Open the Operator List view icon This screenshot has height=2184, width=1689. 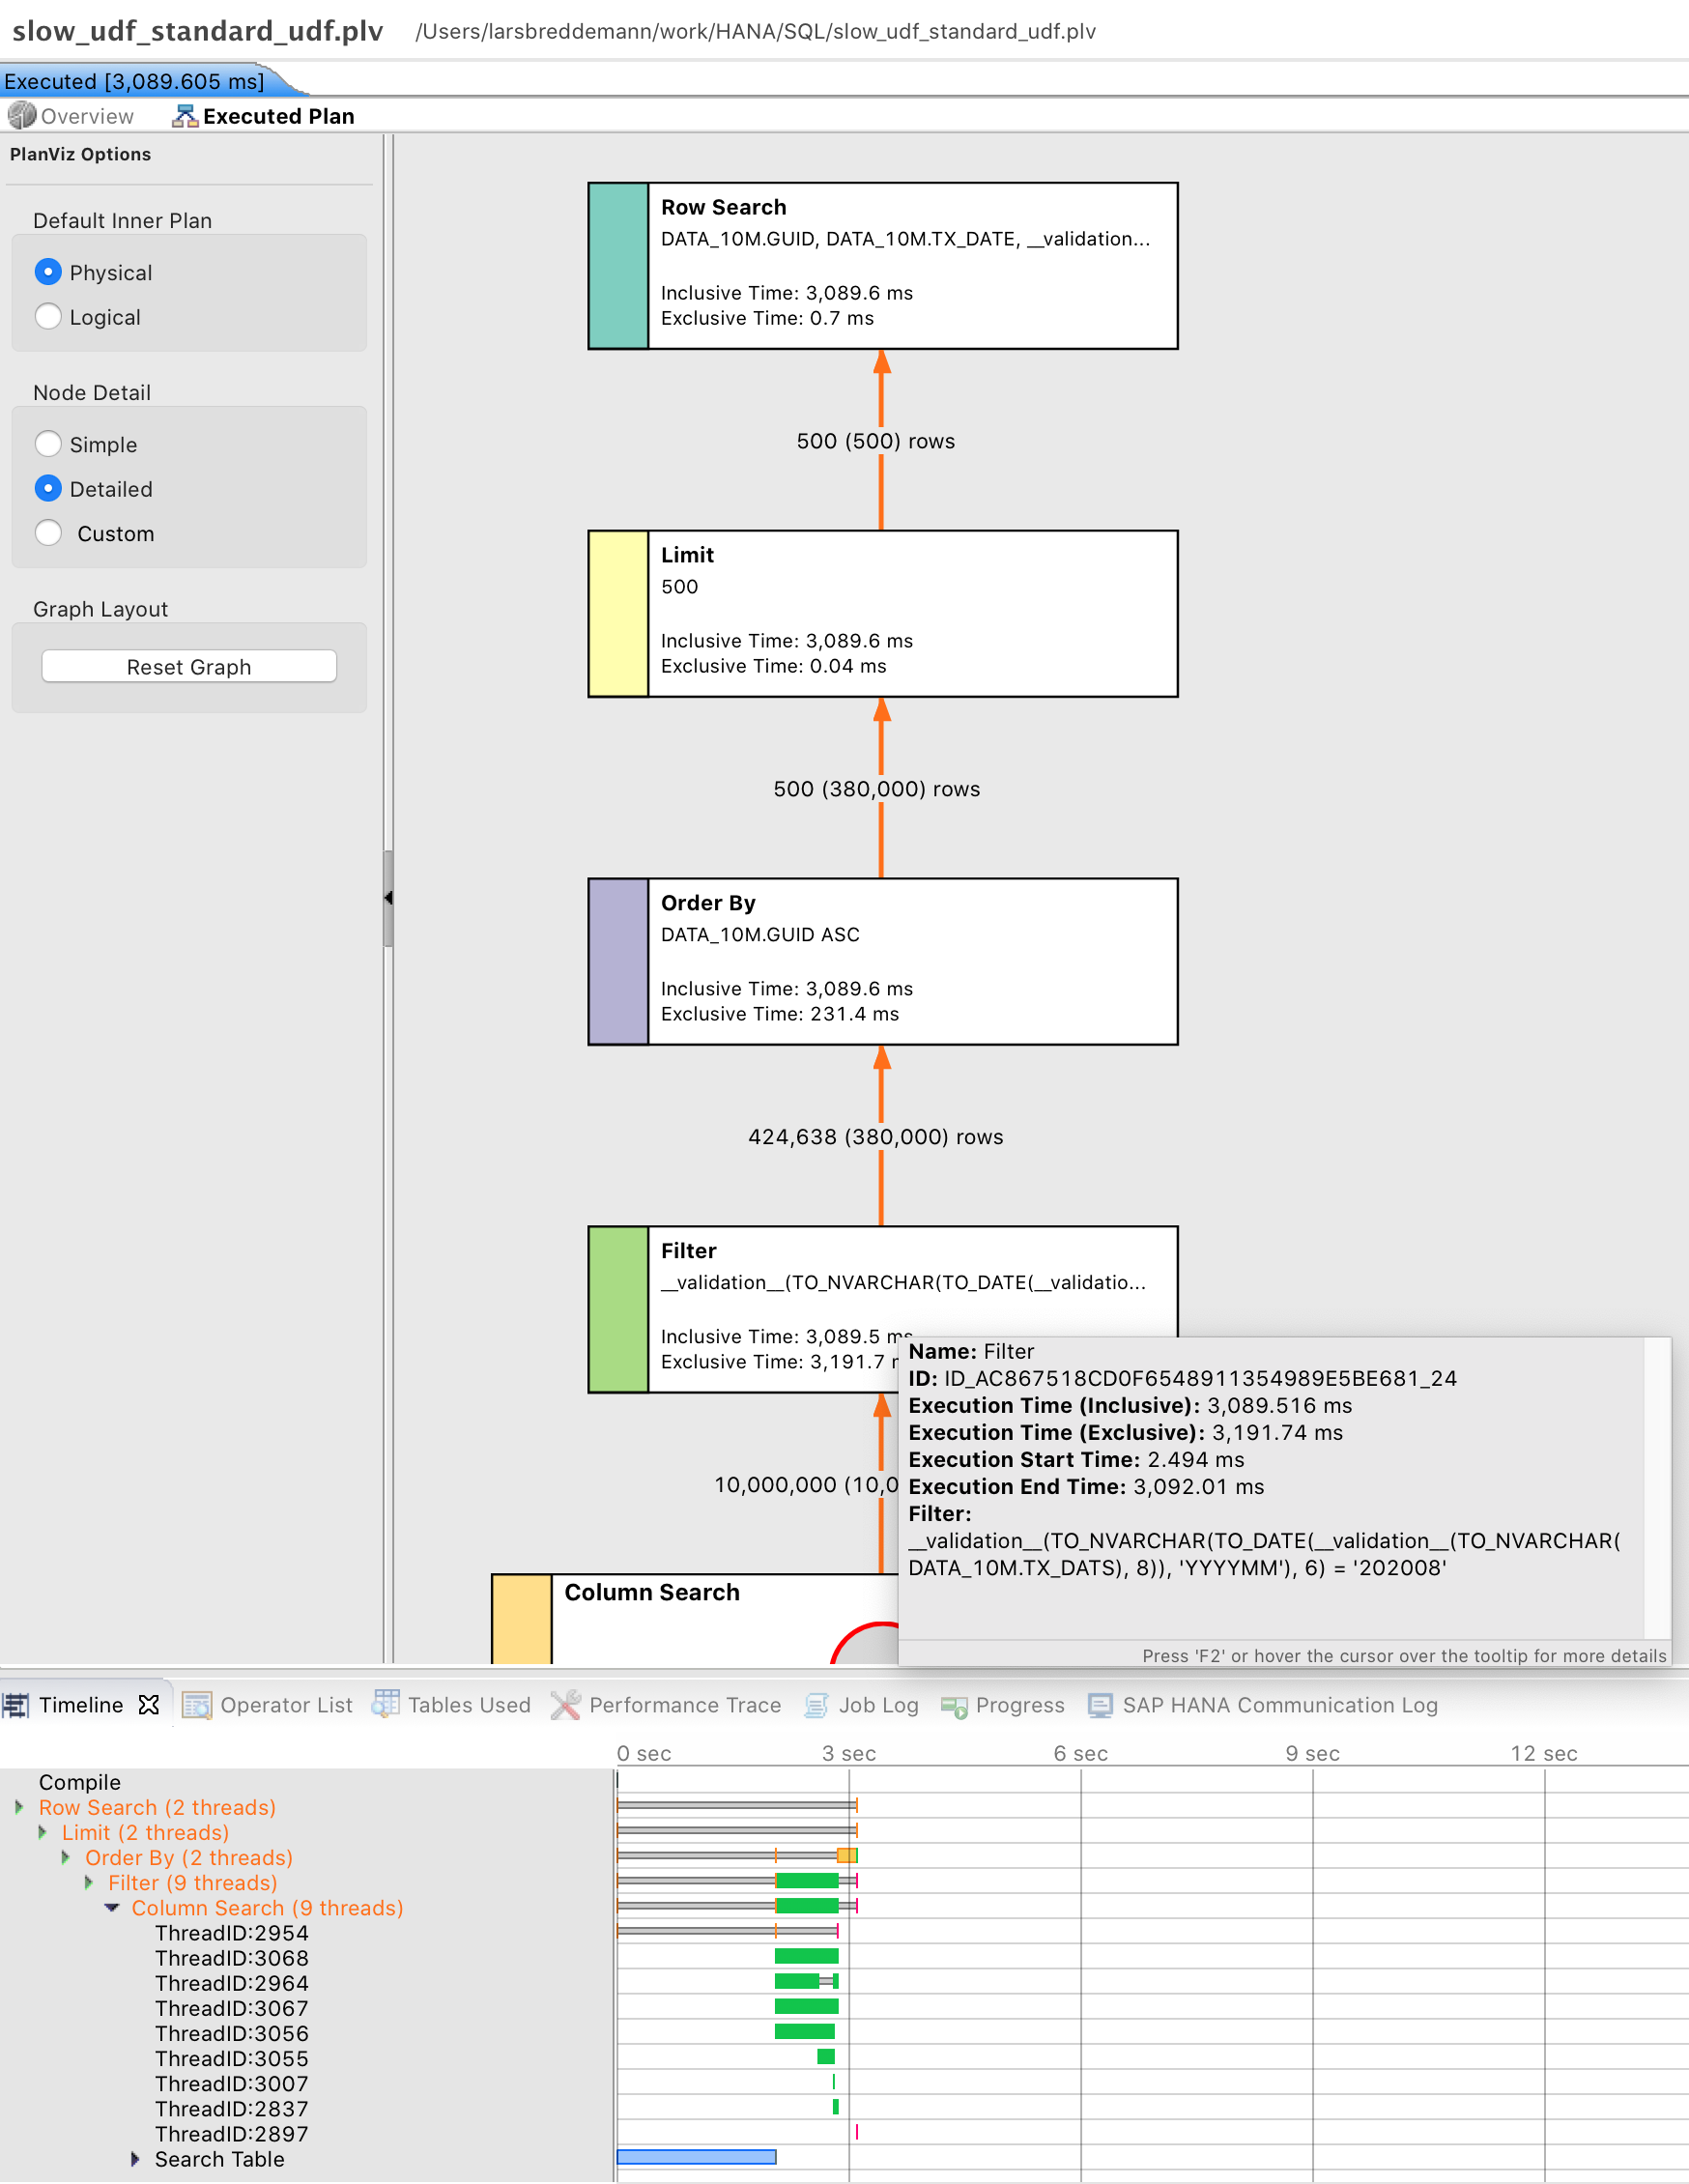coord(197,1705)
